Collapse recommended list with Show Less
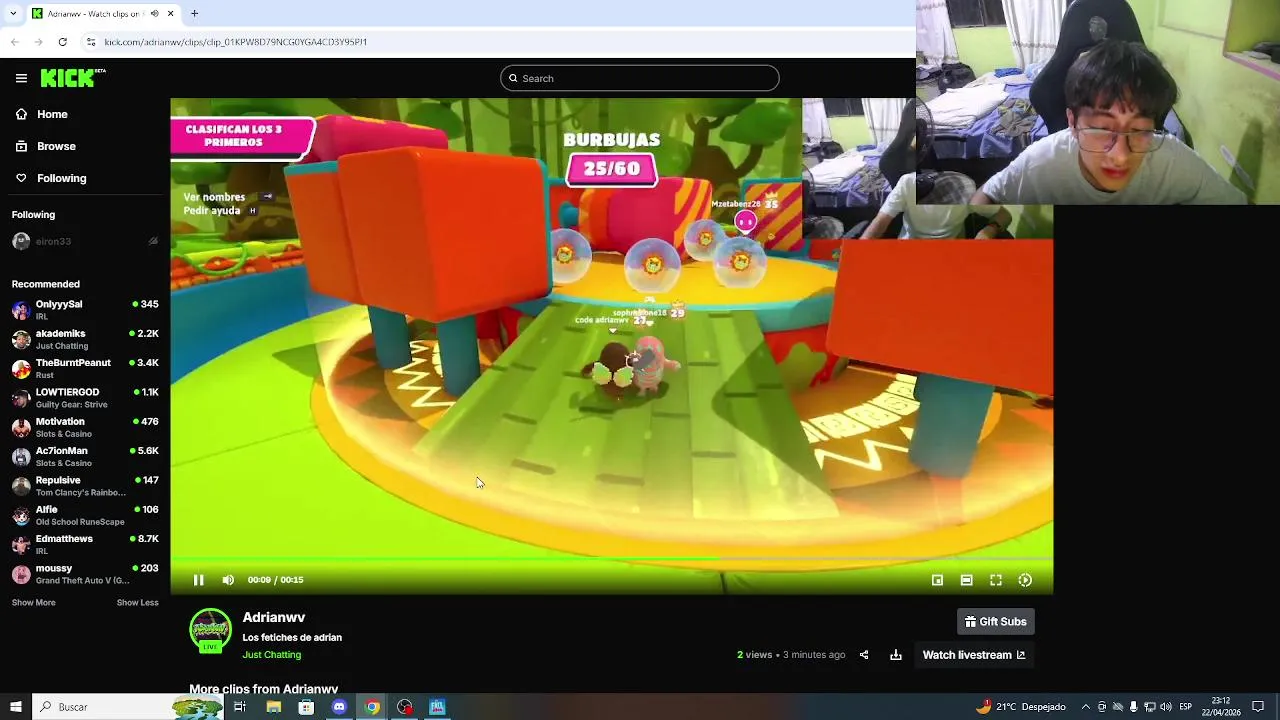 [x=137, y=603]
